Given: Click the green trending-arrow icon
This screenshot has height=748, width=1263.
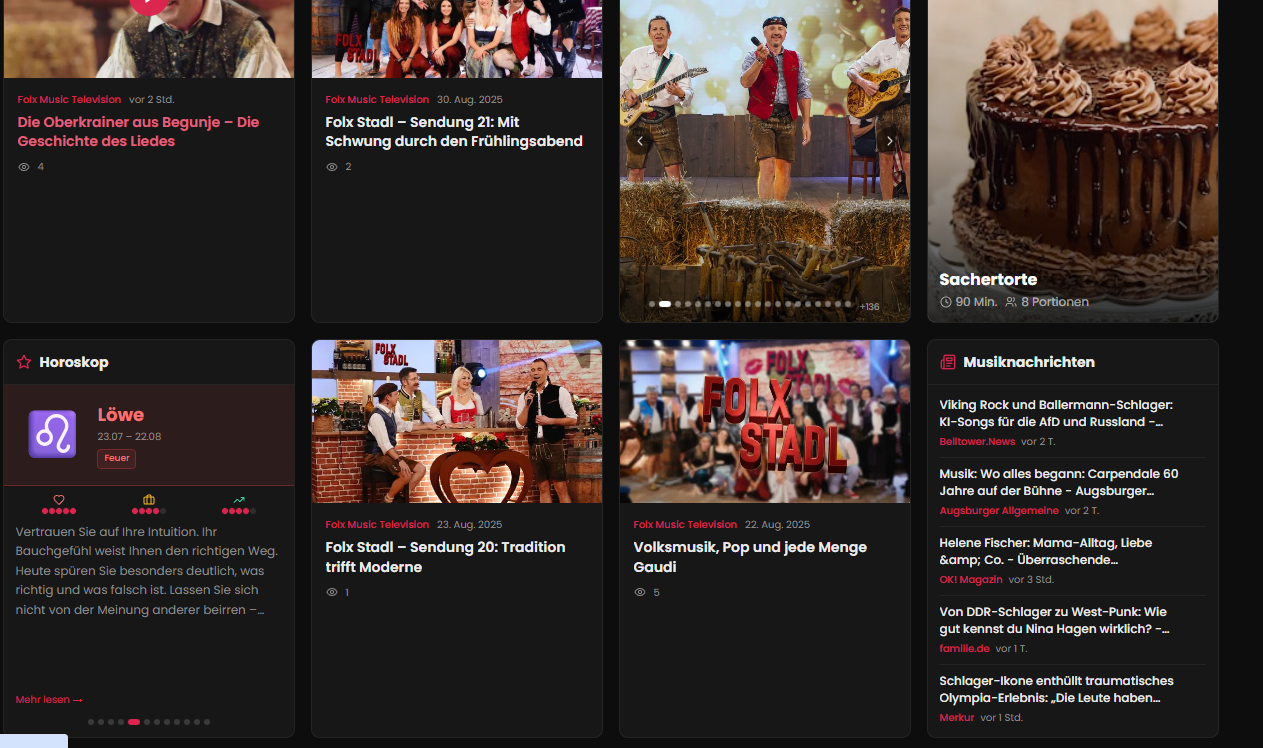Looking at the screenshot, I should [x=239, y=499].
